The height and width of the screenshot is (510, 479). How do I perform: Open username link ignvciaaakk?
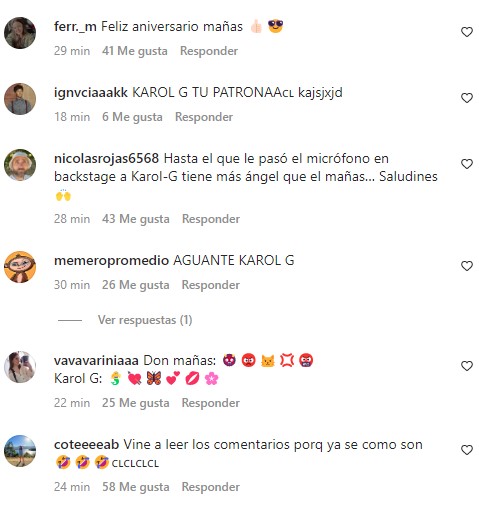click(x=91, y=92)
